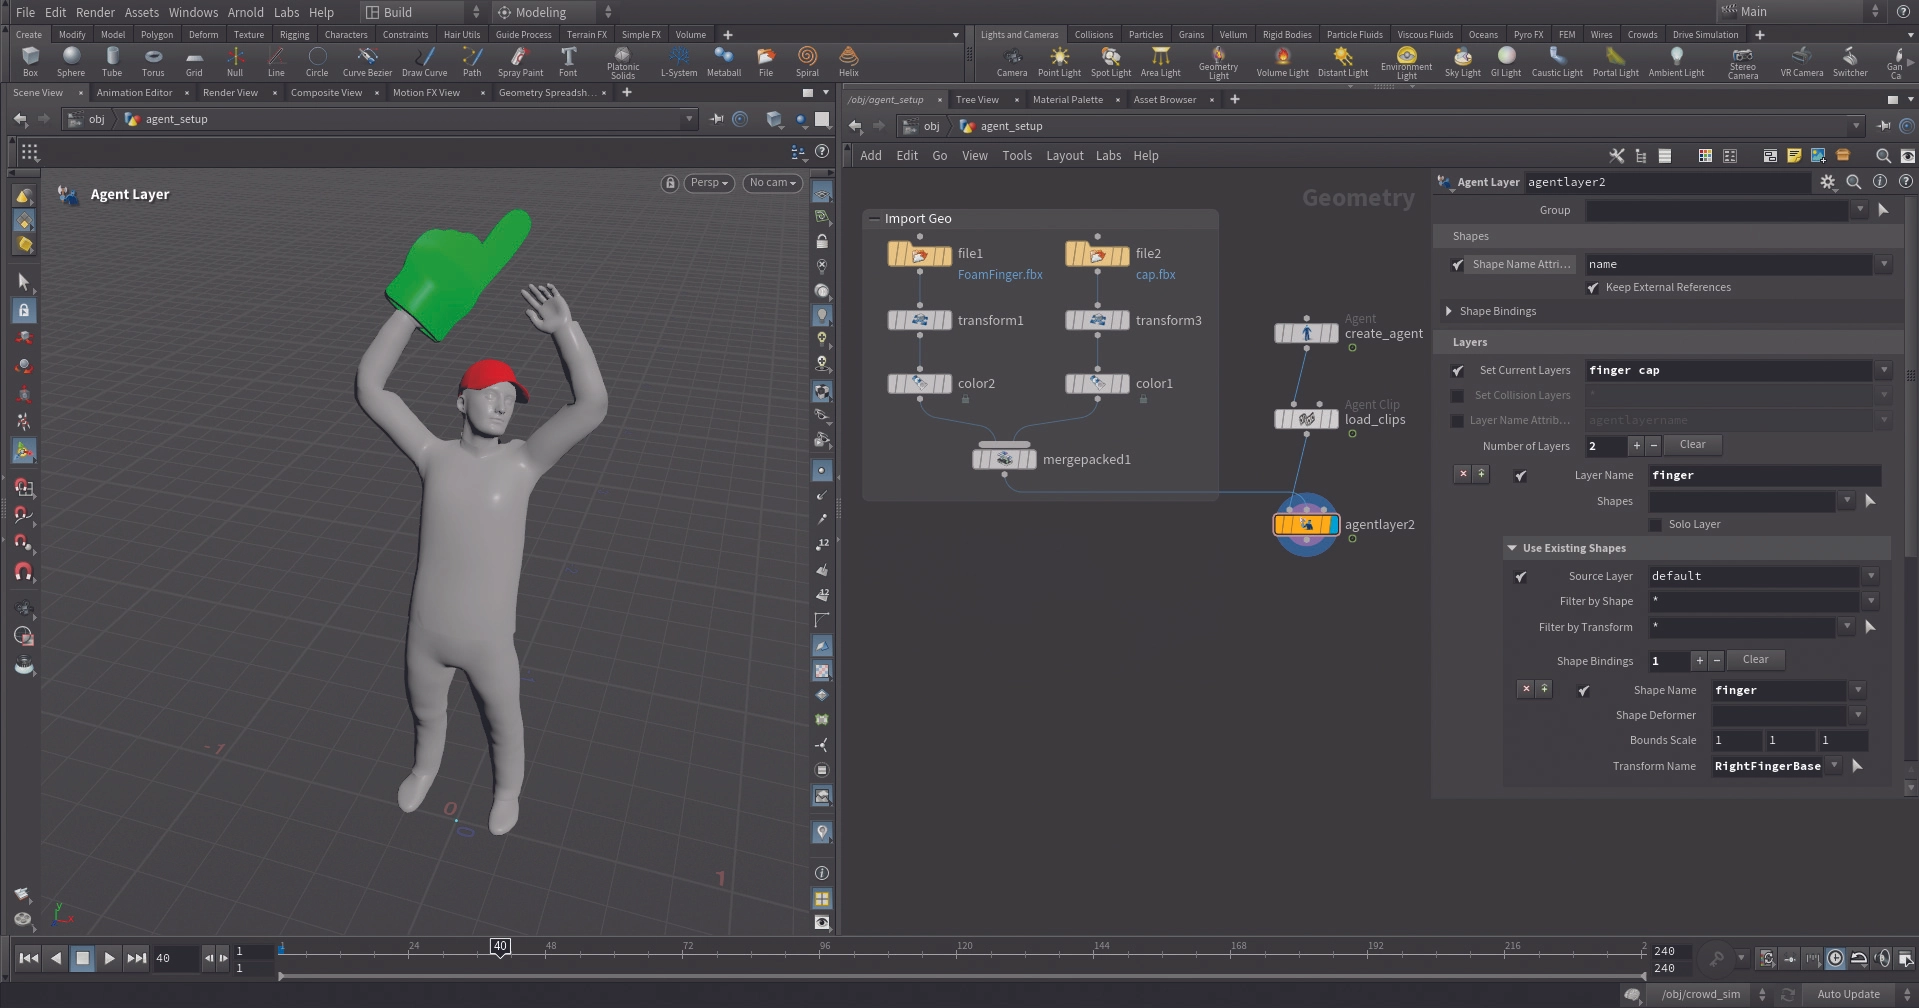Open the Modeling radial menu dropdown
Image resolution: width=1919 pixels, height=1008 pixels.
554,12
